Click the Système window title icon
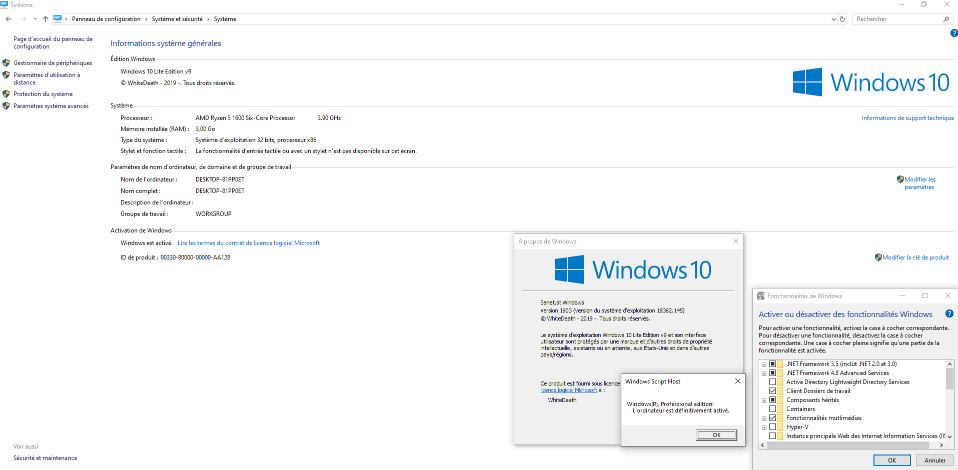This screenshot has height=470, width=958. coord(4,4)
